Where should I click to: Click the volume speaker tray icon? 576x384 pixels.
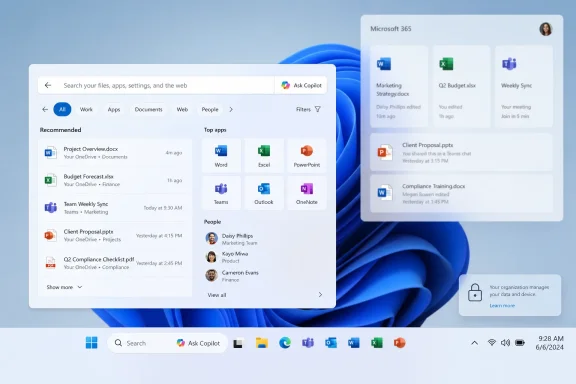[x=505, y=342]
